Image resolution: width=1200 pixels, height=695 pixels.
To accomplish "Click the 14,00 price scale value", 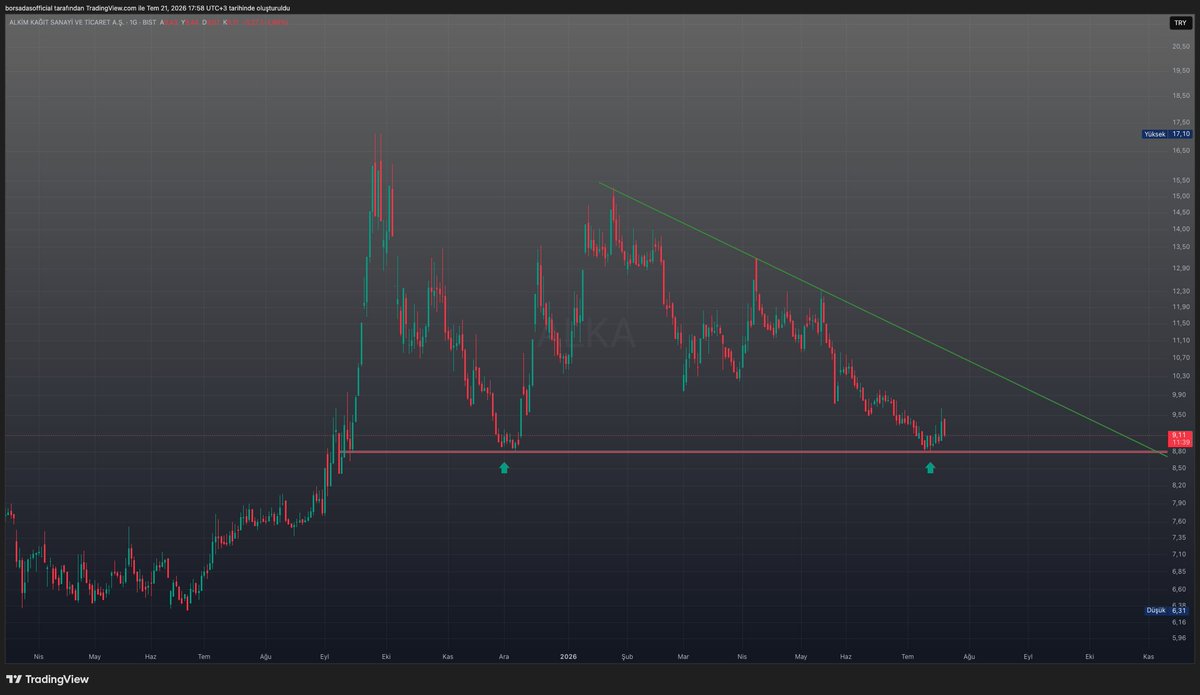I will [x=1180, y=229].
